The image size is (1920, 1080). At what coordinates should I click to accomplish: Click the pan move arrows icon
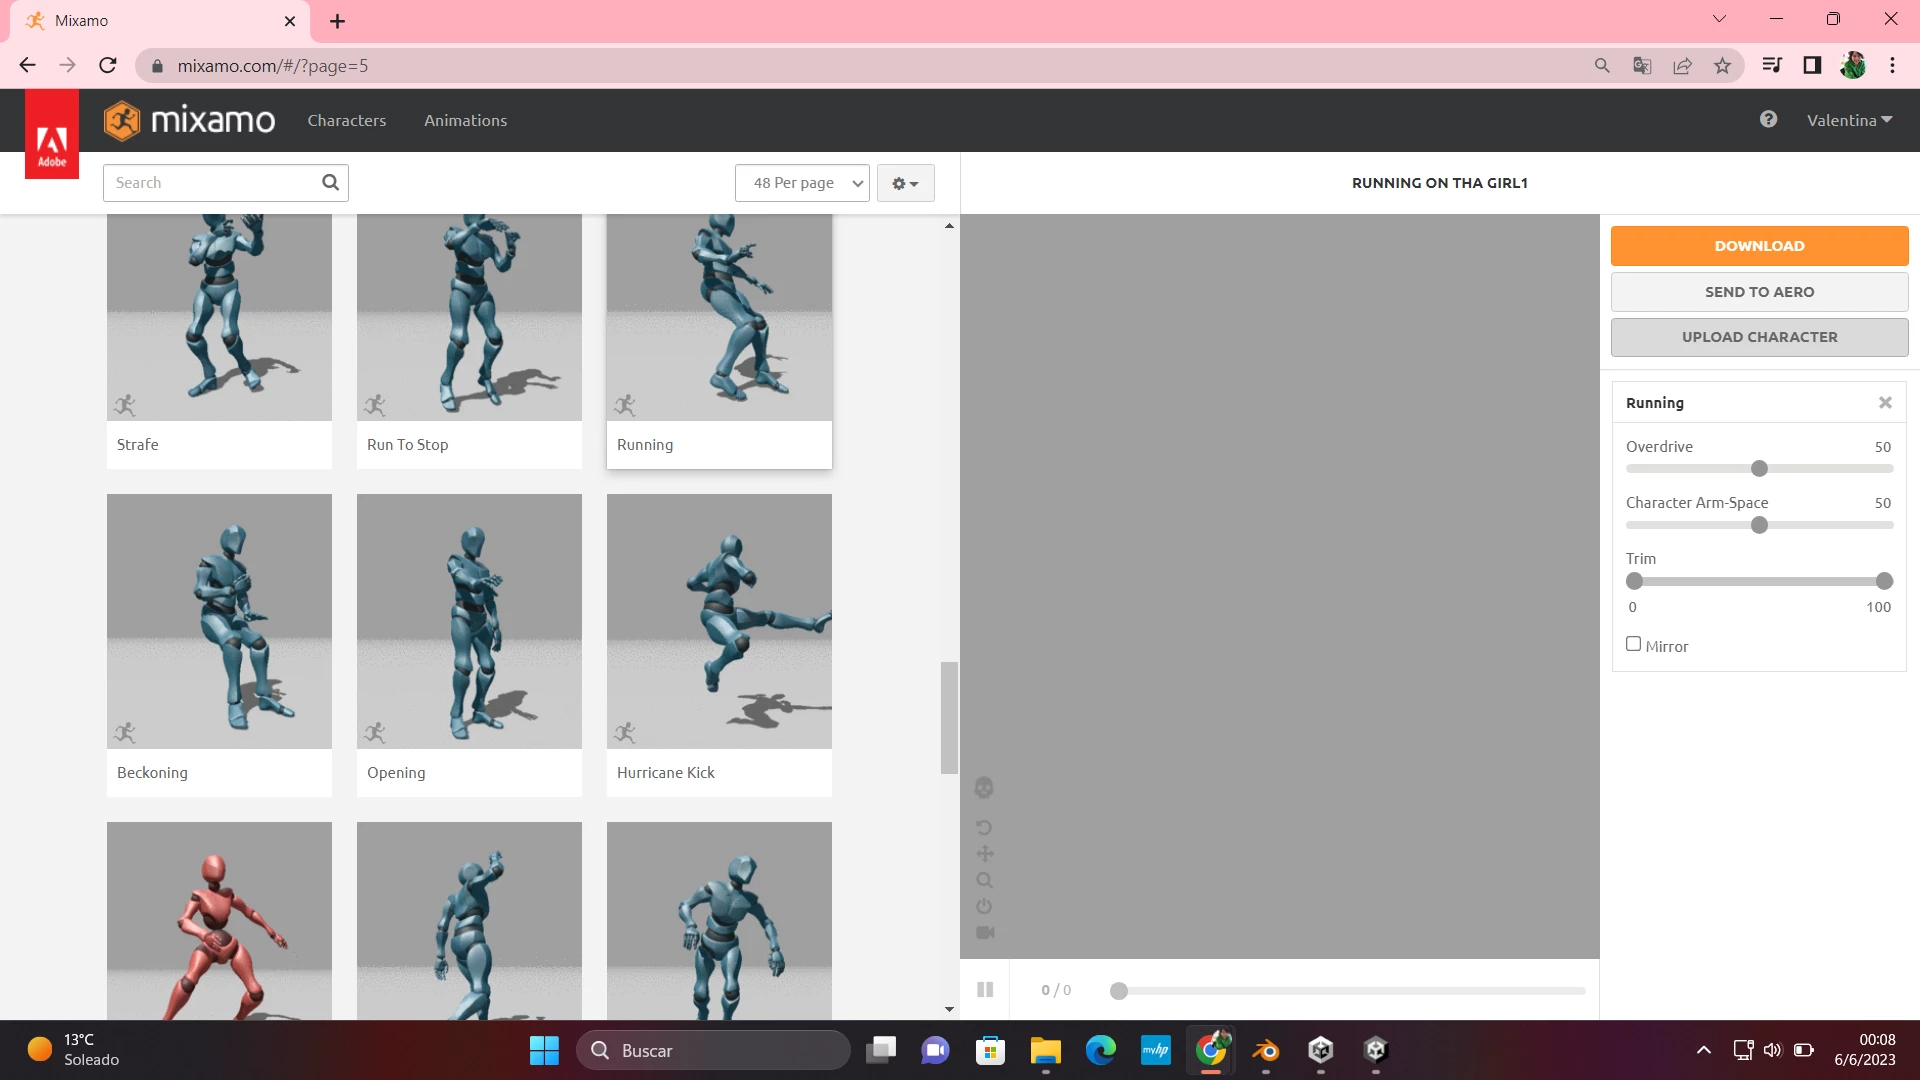[984, 854]
